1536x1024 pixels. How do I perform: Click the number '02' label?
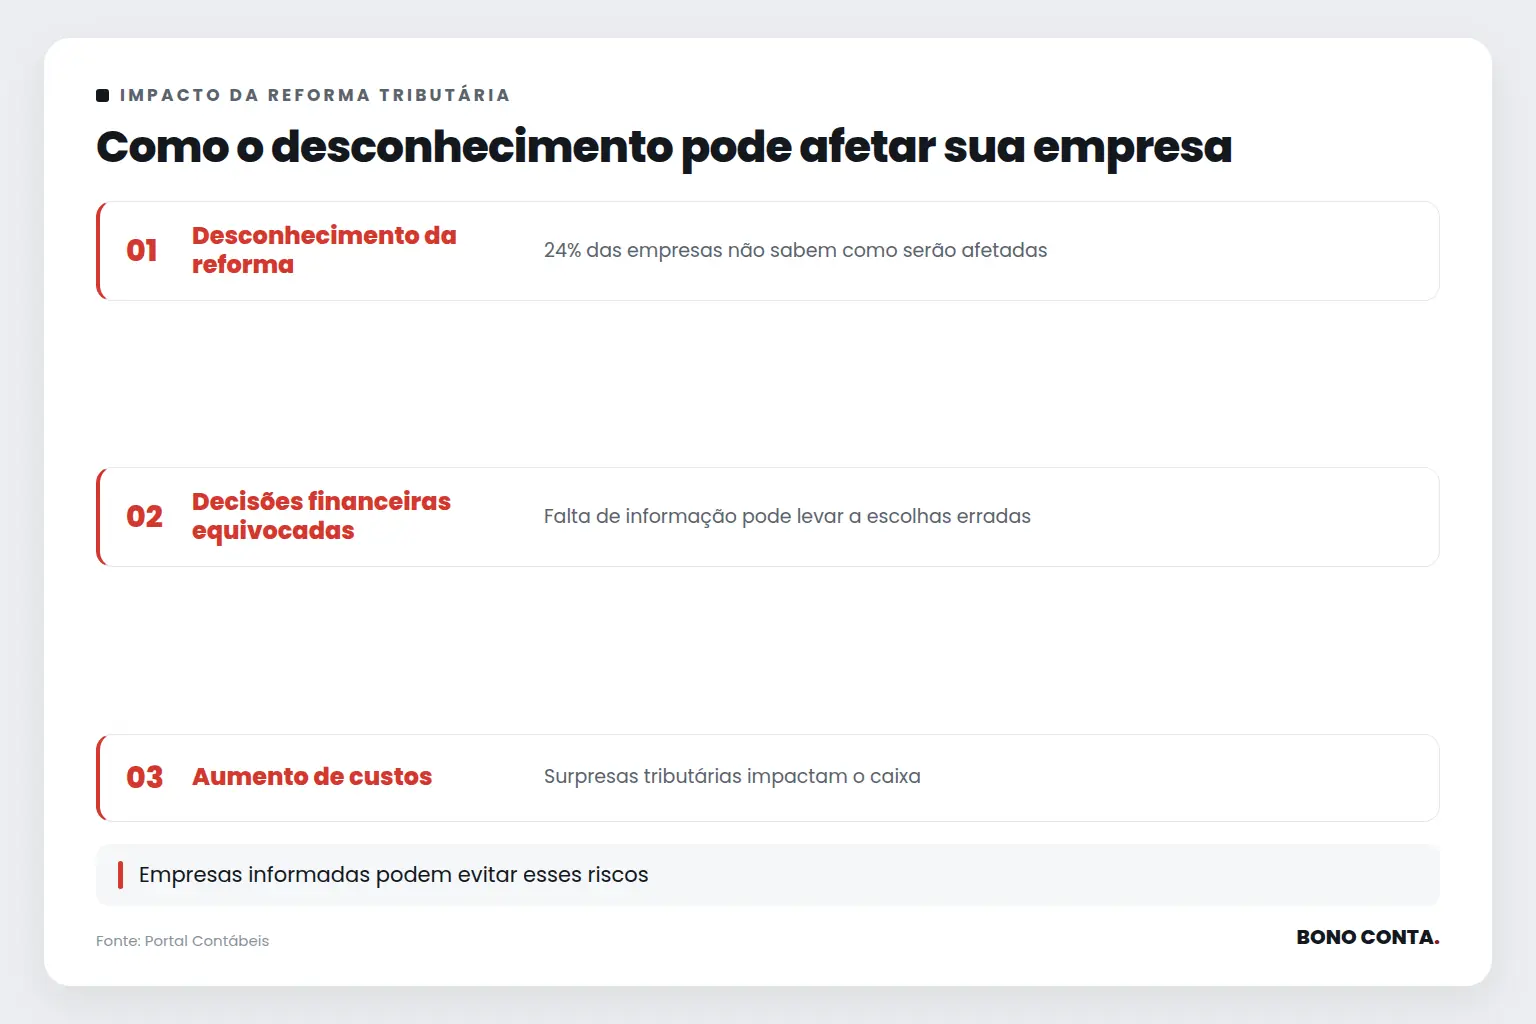click(x=144, y=516)
